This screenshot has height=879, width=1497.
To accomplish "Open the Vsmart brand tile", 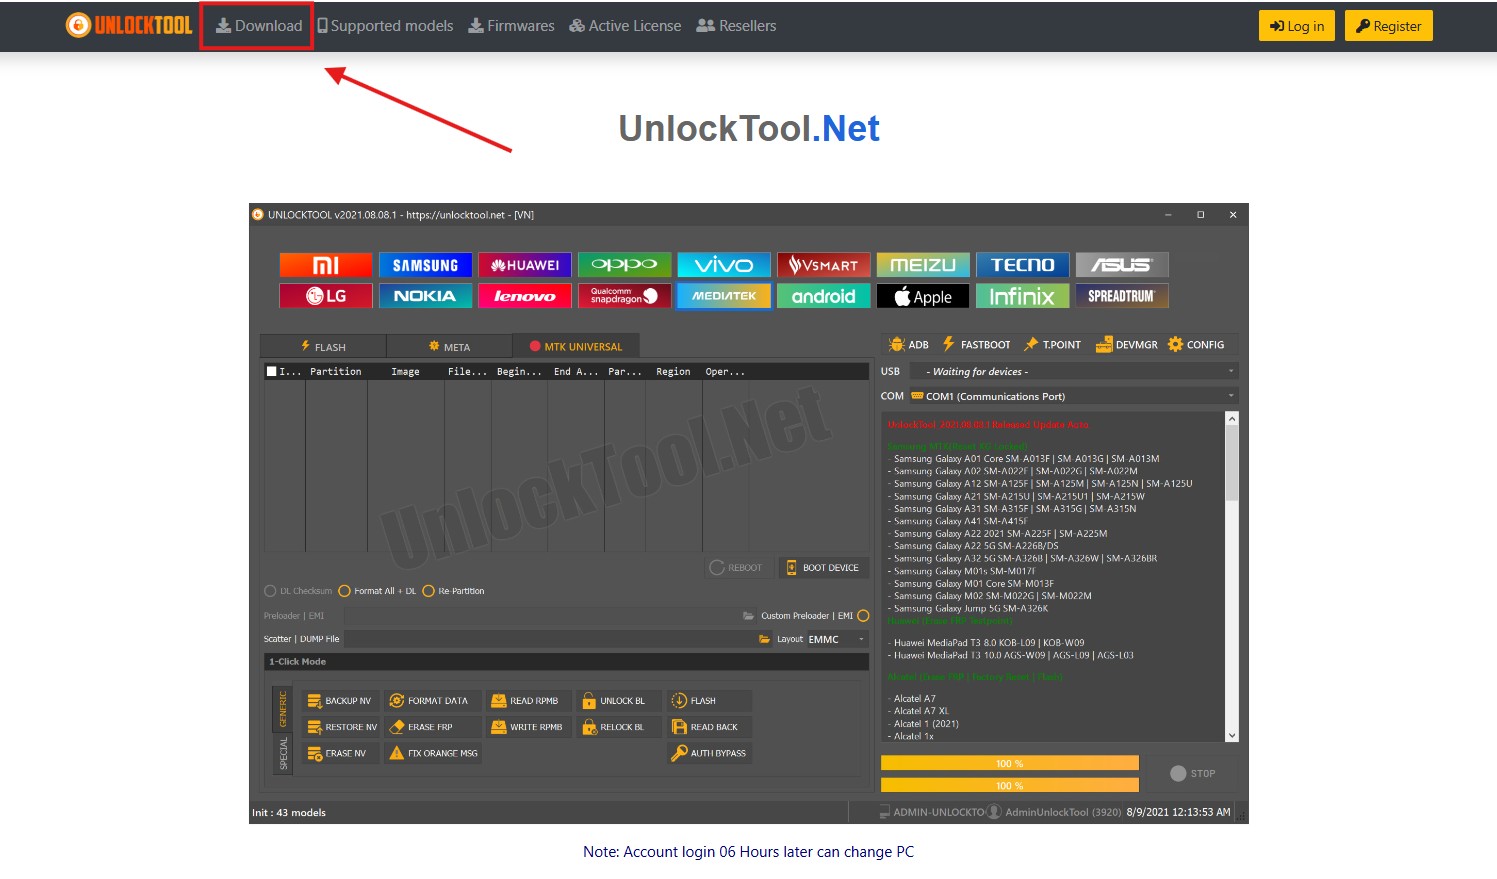I will 823,265.
